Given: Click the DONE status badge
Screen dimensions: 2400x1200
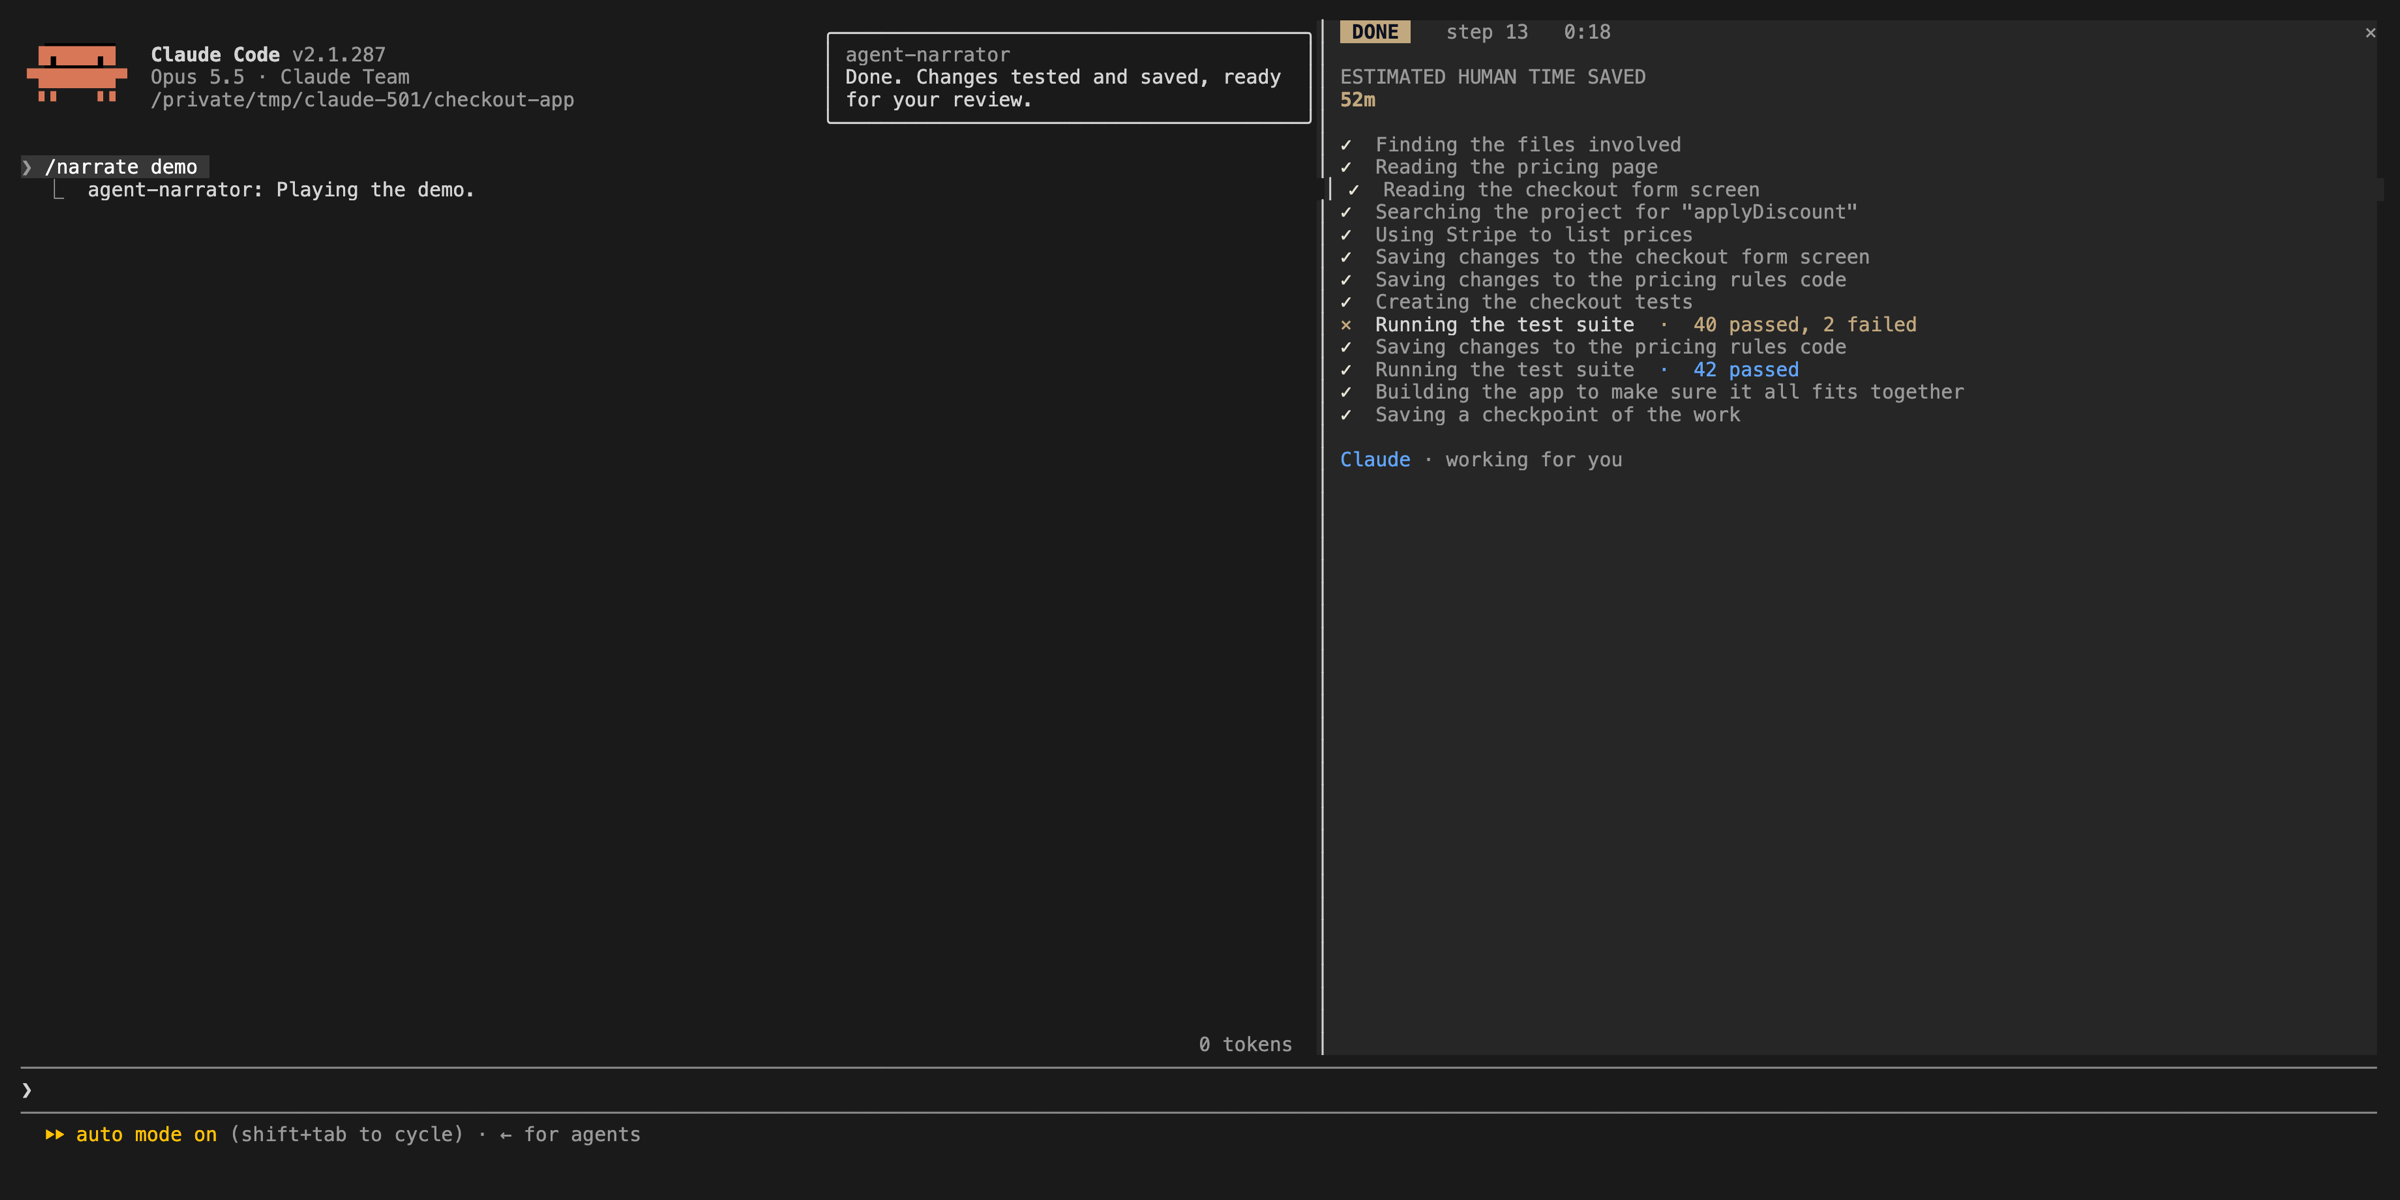Looking at the screenshot, I should click(1375, 32).
